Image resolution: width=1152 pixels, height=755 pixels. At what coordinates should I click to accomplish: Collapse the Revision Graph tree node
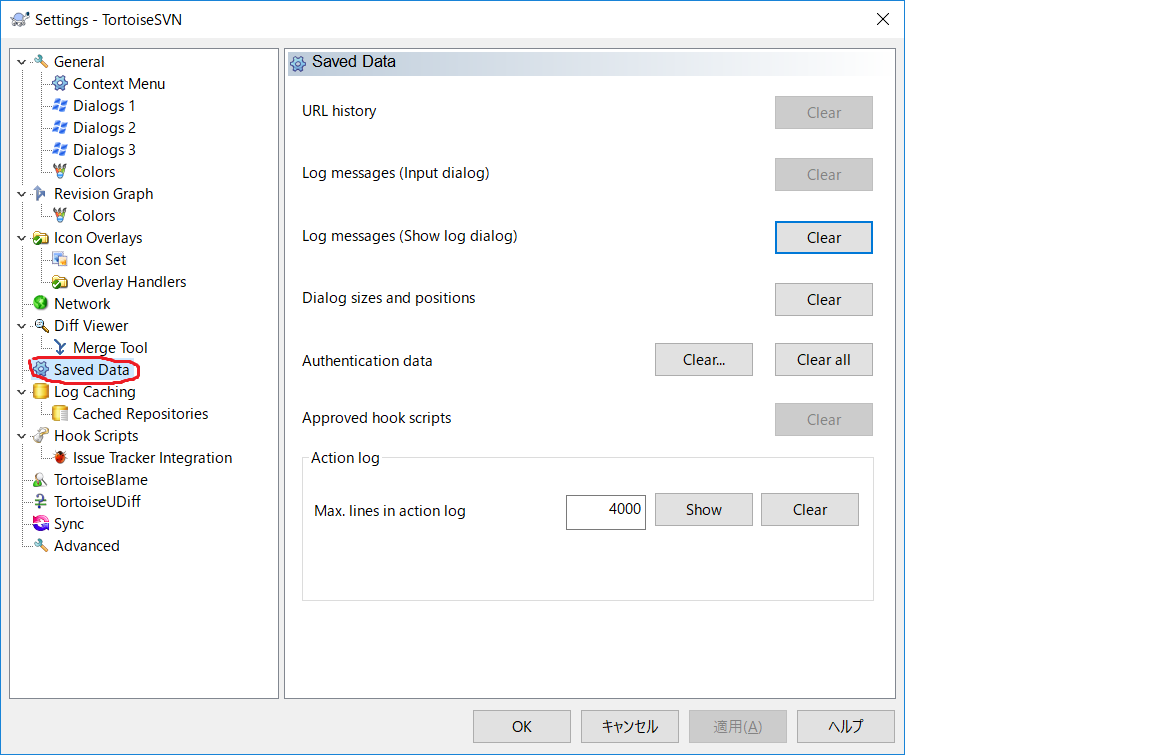pyautogui.click(x=21, y=195)
